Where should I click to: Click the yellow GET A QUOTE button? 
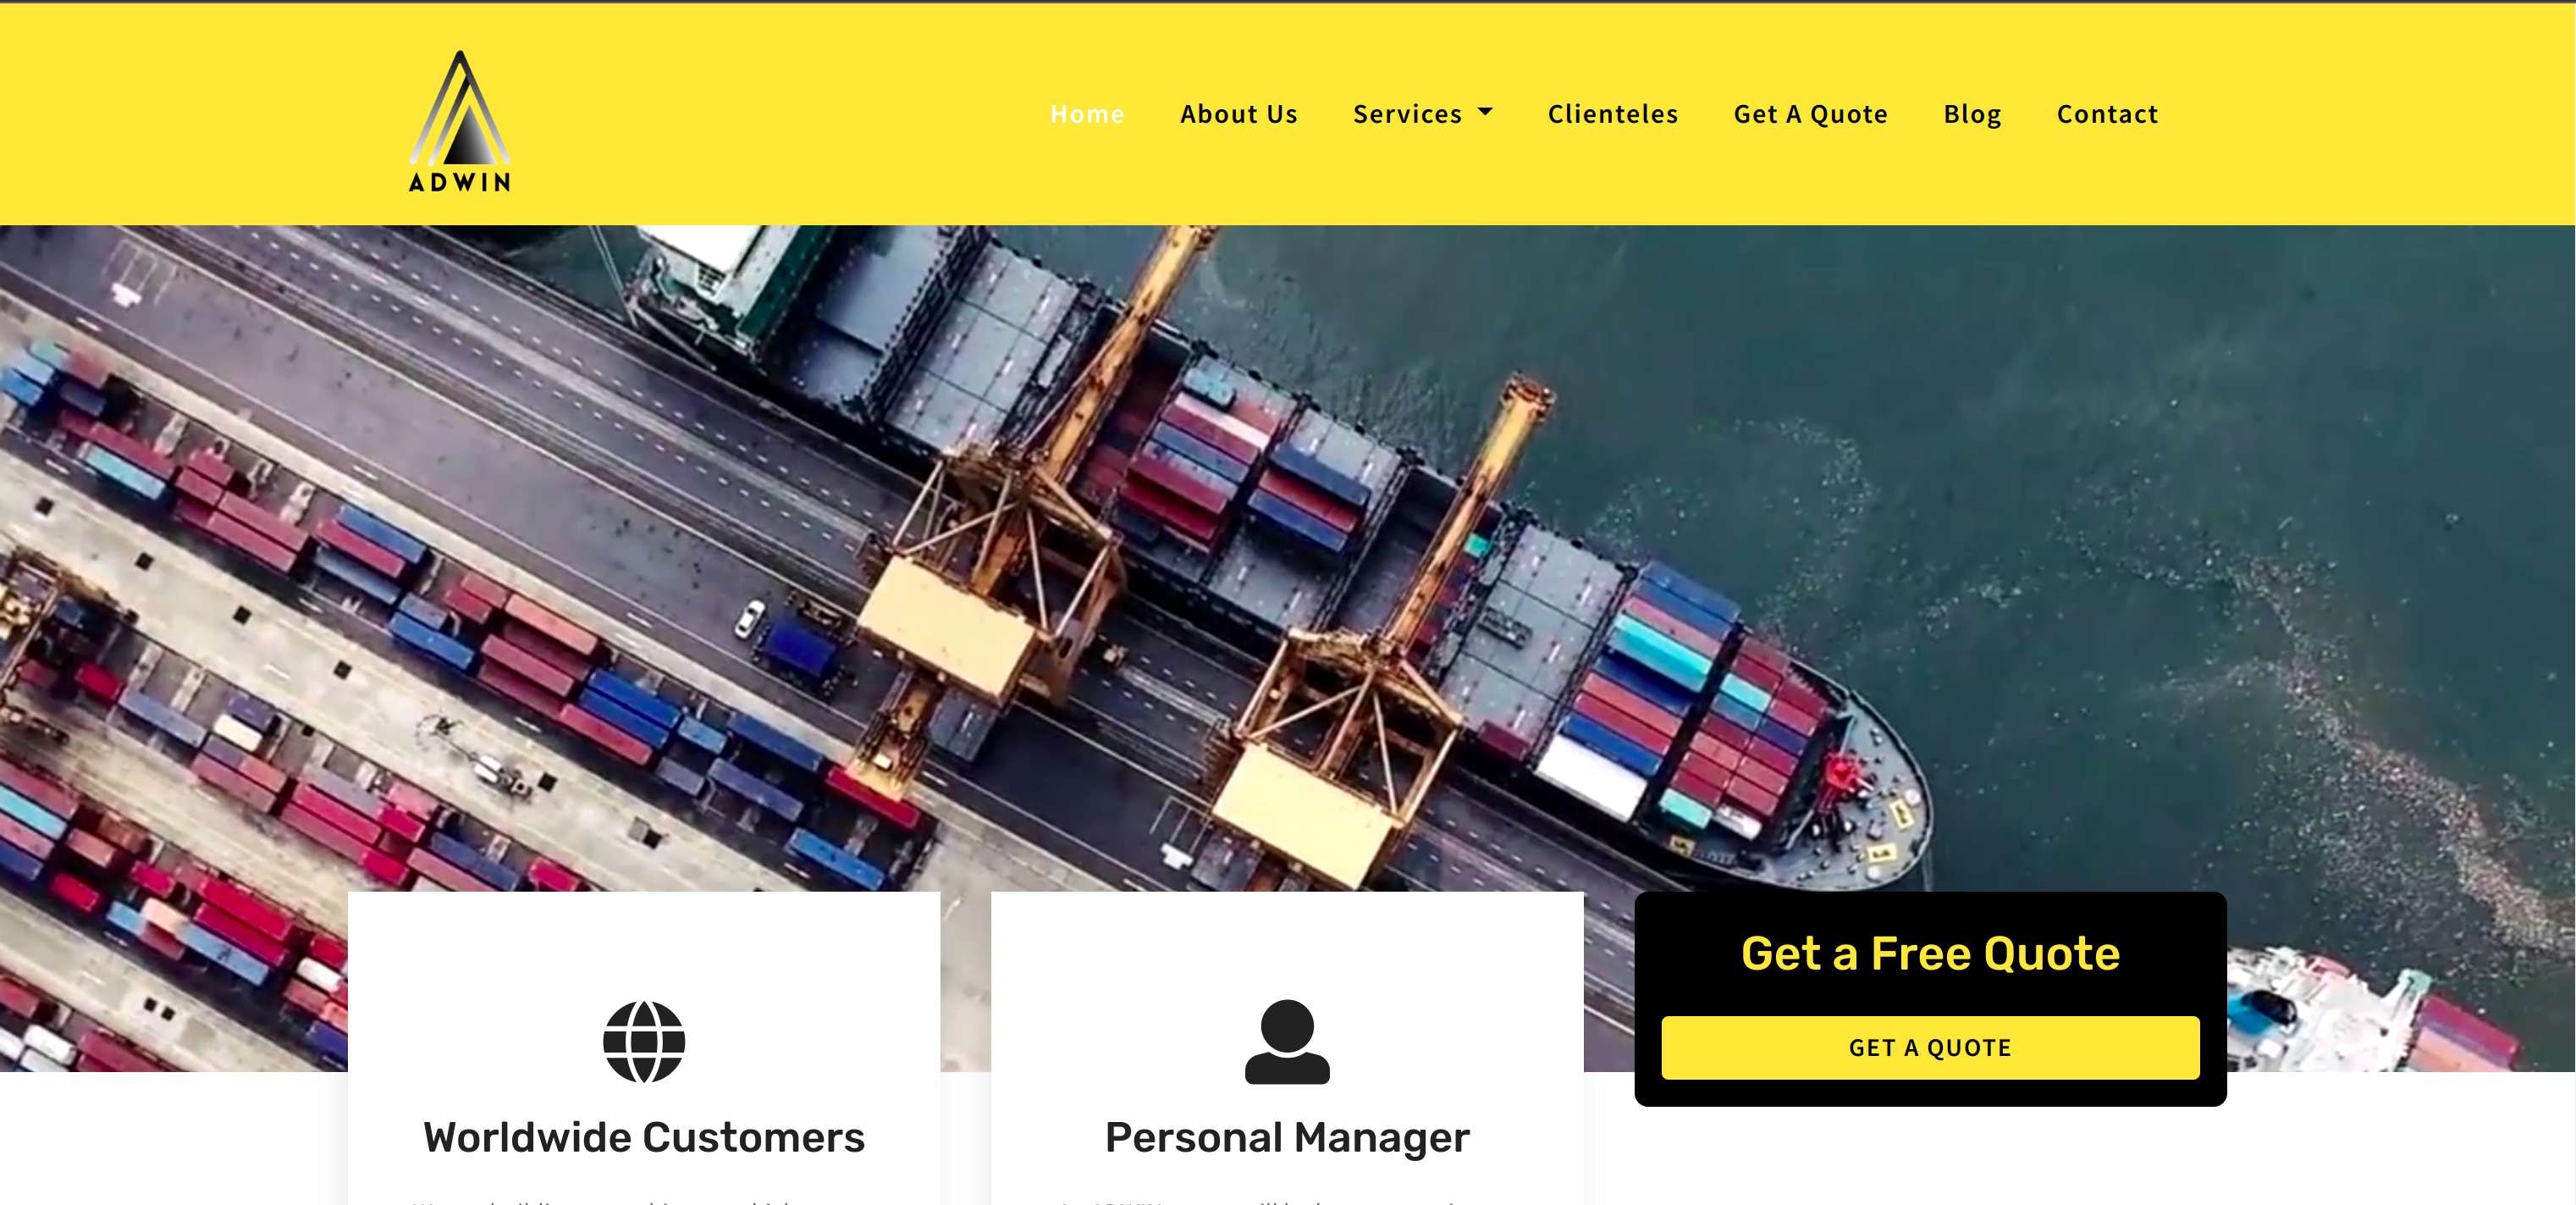[x=1930, y=1047]
